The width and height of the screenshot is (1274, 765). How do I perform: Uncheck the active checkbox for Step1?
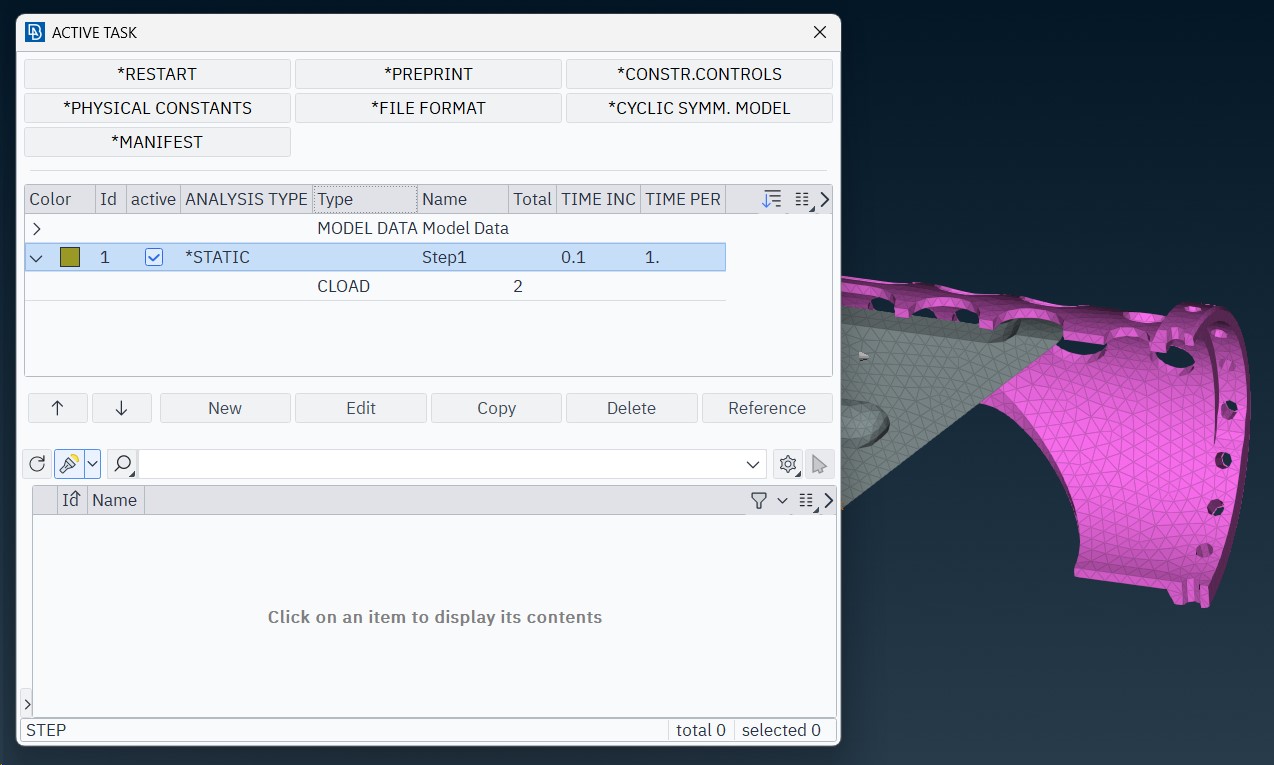153,257
